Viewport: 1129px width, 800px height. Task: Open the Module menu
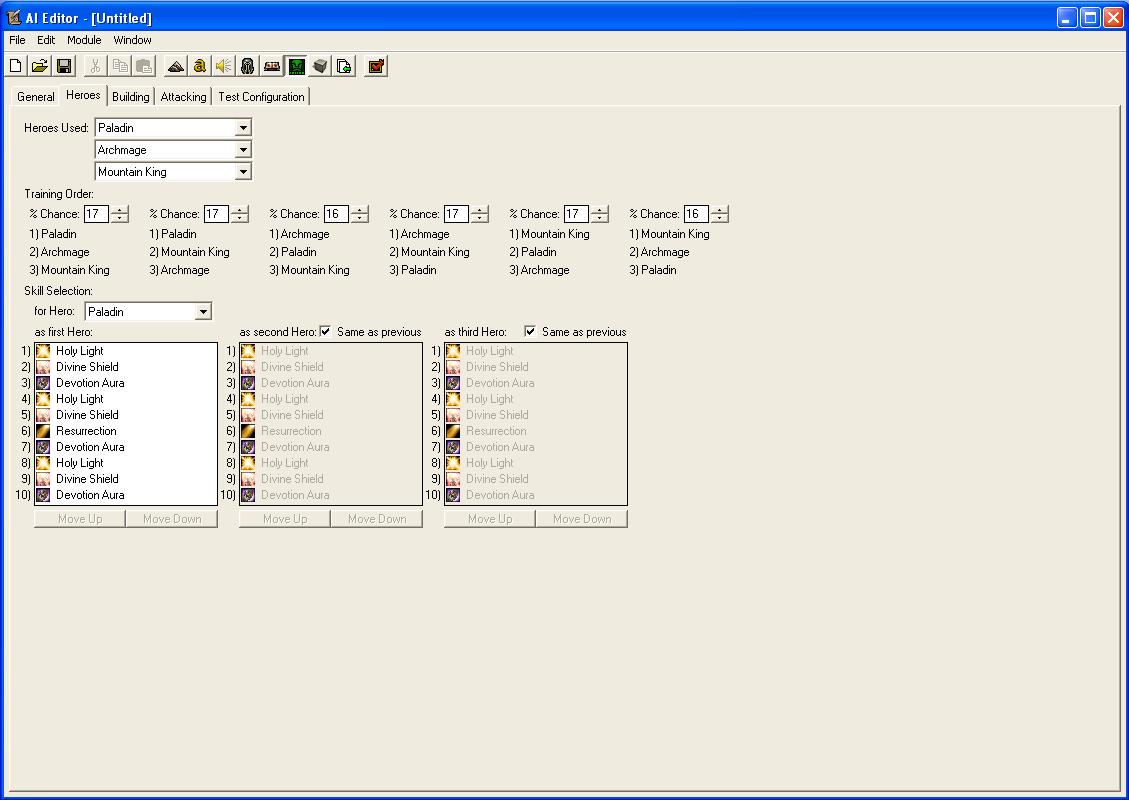[84, 40]
